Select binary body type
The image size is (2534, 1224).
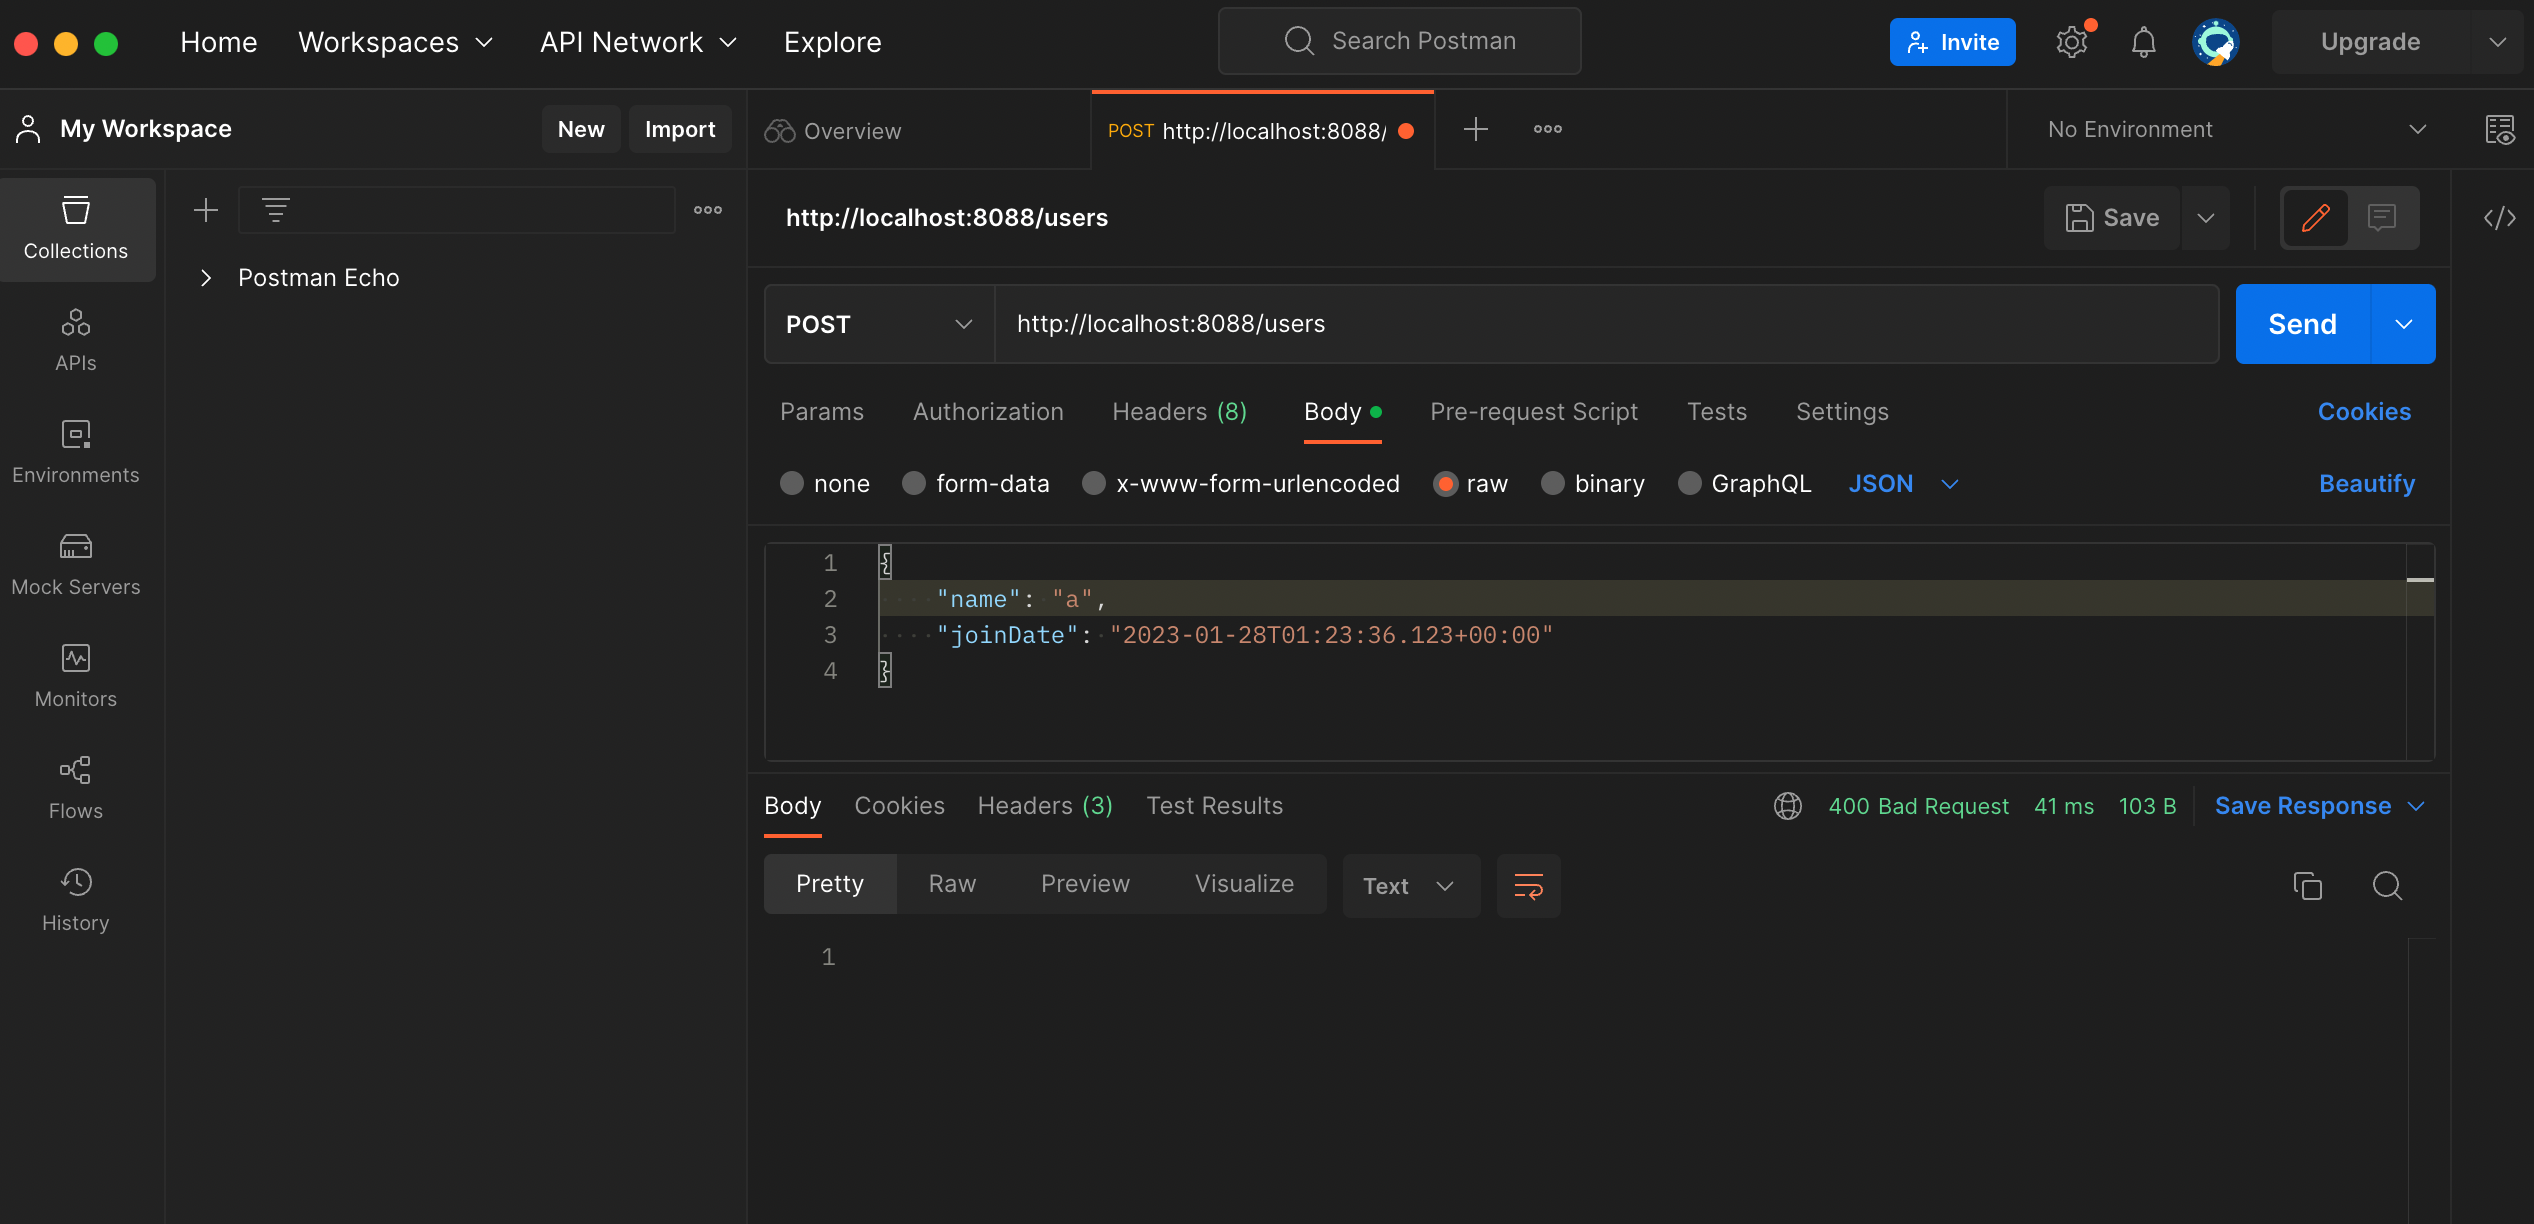click(x=1553, y=484)
